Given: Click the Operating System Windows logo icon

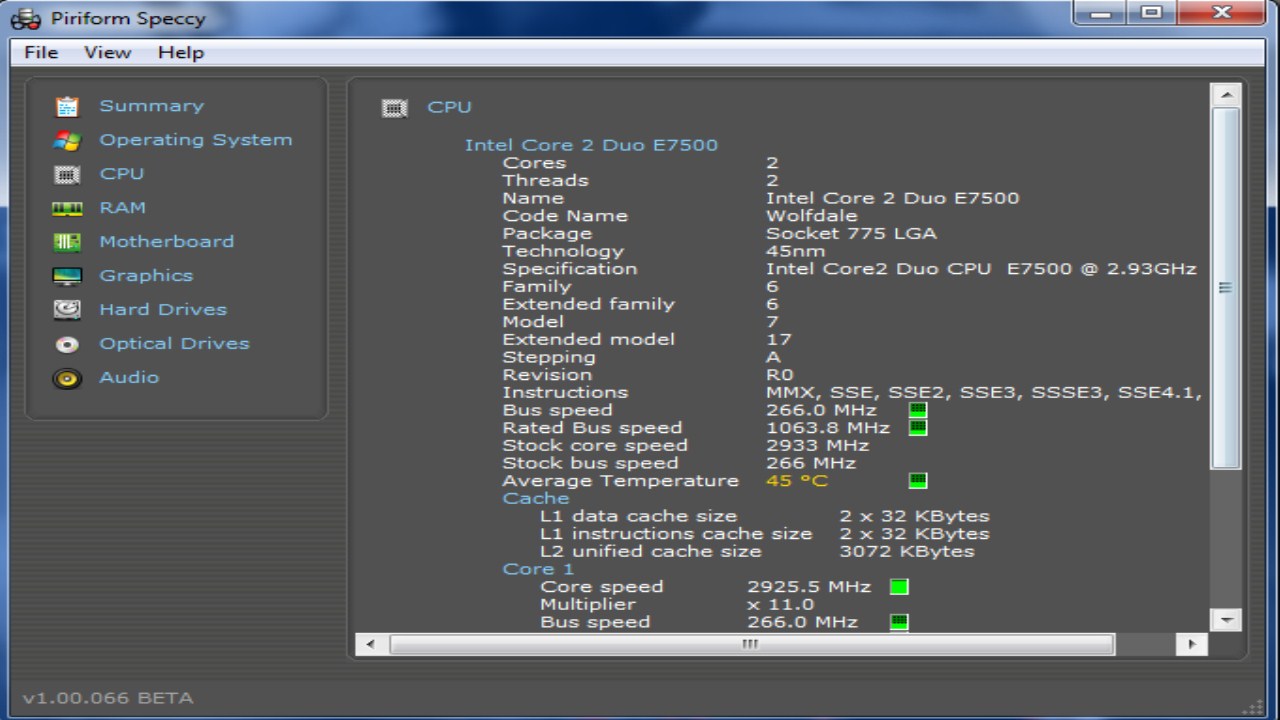Looking at the screenshot, I should pyautogui.click(x=67, y=141).
